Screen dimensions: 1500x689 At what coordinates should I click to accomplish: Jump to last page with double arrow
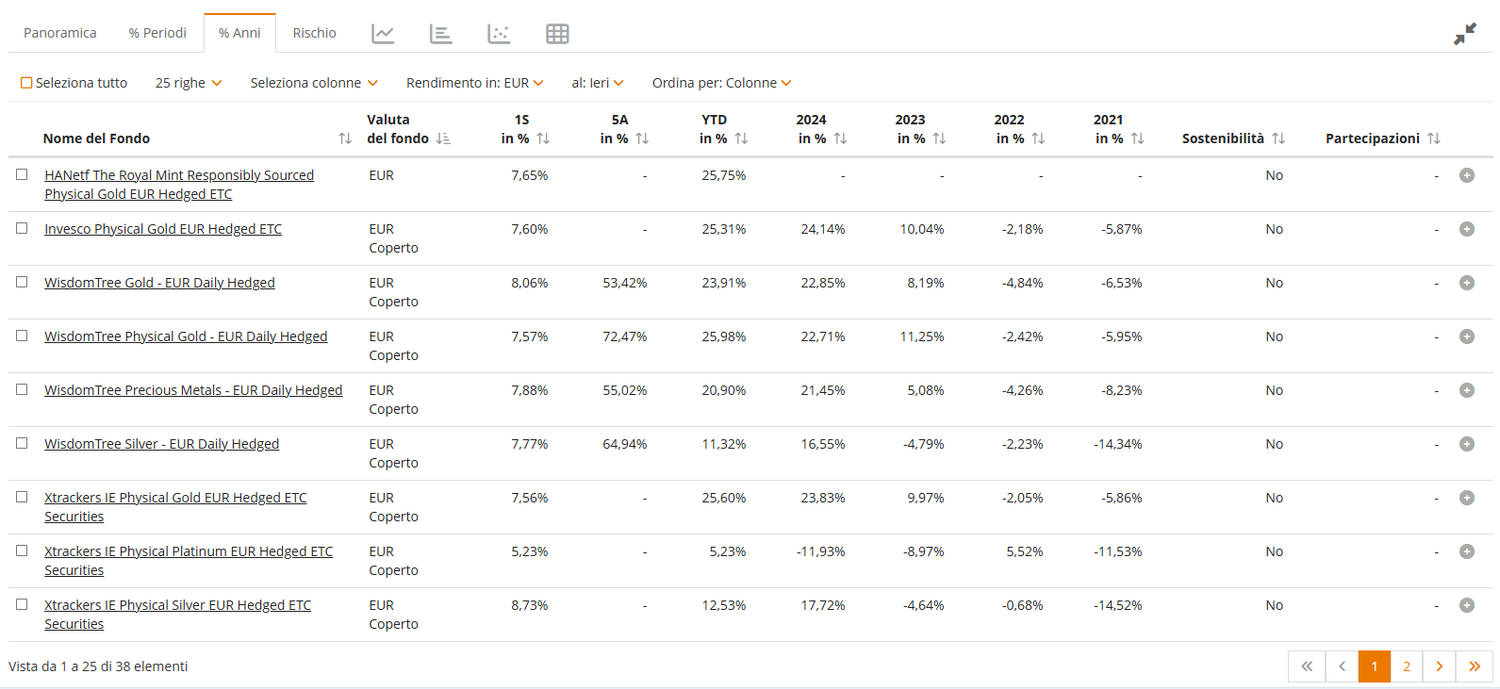[1474, 666]
